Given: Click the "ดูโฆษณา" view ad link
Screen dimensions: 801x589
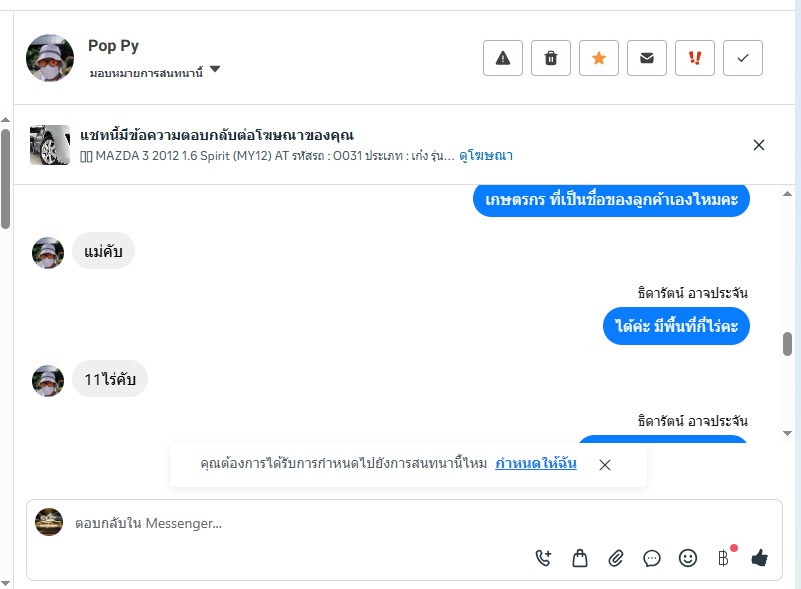Looking at the screenshot, I should (486, 156).
